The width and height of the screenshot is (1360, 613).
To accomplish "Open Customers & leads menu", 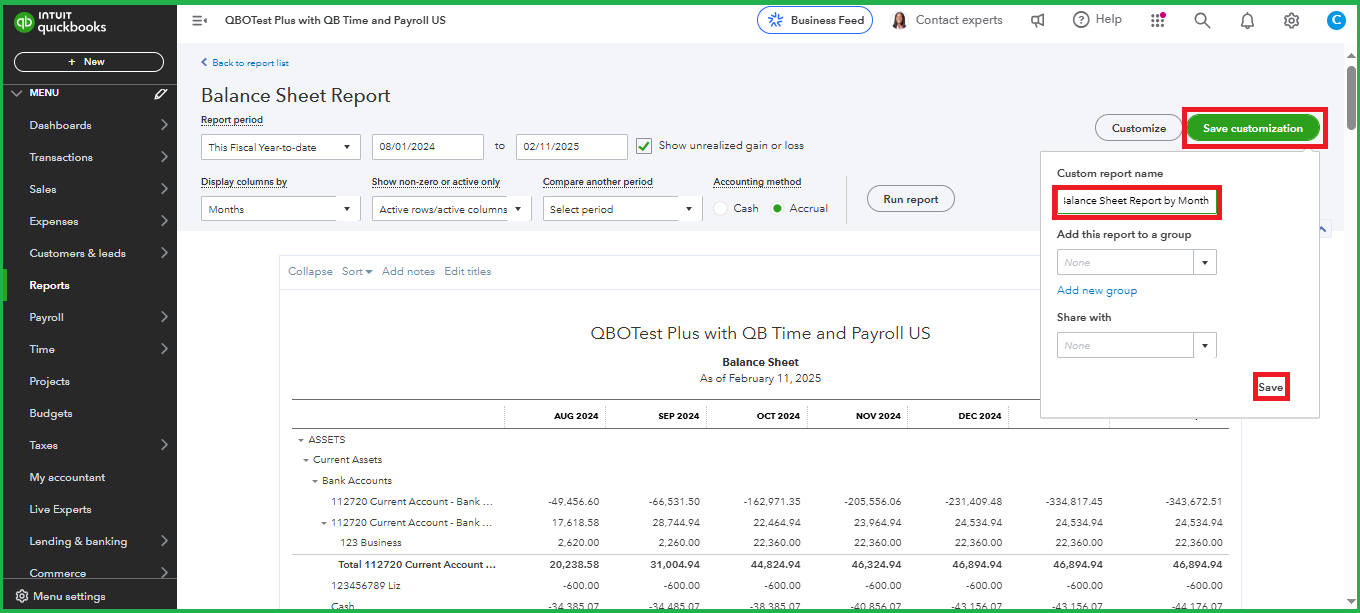I will tap(89, 253).
